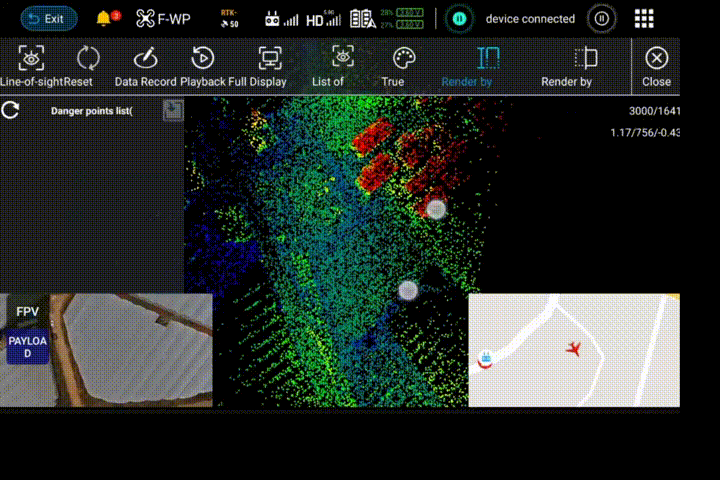
Task: Click the 3000/1641 point count readout
Action: point(654,111)
